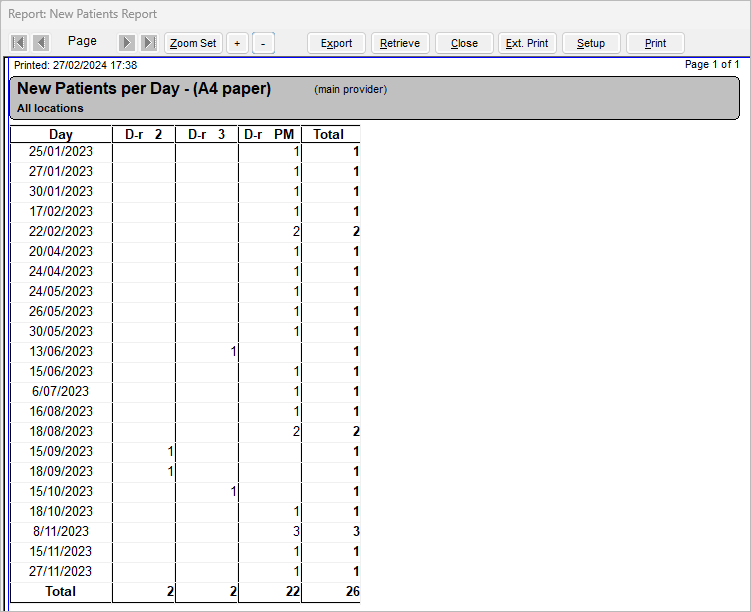751x612 pixels.
Task: Select the 18/08/2023 date cell
Action: pyautogui.click(x=61, y=431)
